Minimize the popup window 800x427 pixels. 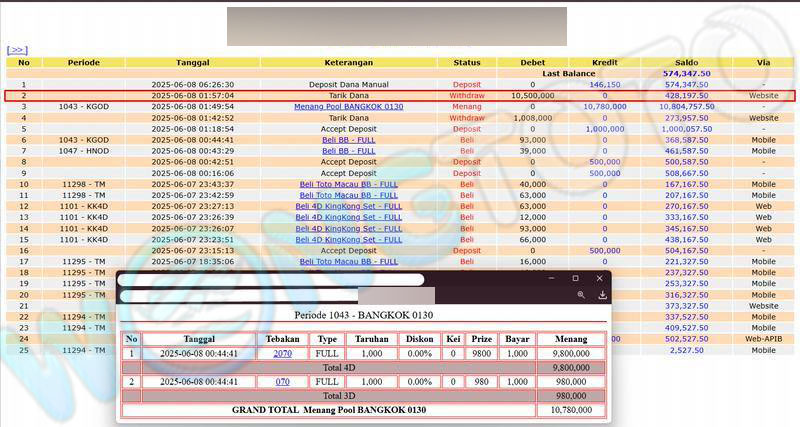click(x=551, y=278)
